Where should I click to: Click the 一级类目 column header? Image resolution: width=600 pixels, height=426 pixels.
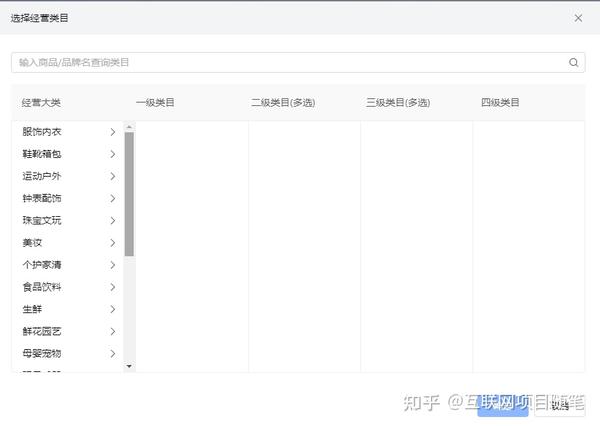[155, 103]
